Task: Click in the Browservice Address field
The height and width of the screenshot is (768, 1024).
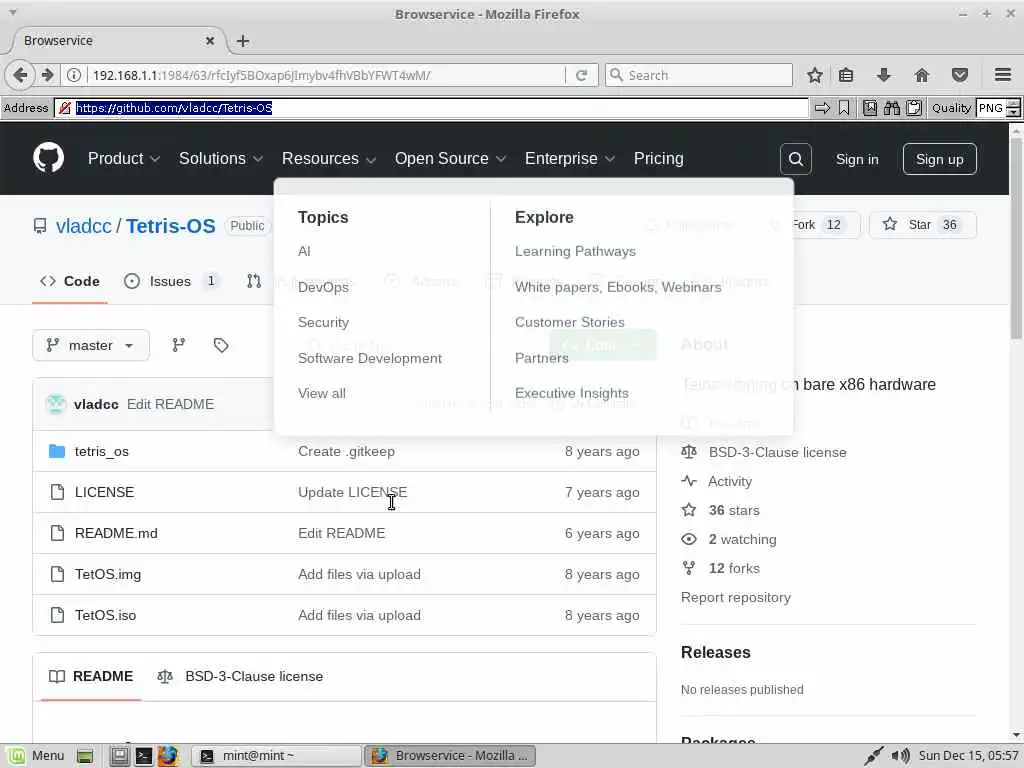Action: pyautogui.click(x=431, y=108)
